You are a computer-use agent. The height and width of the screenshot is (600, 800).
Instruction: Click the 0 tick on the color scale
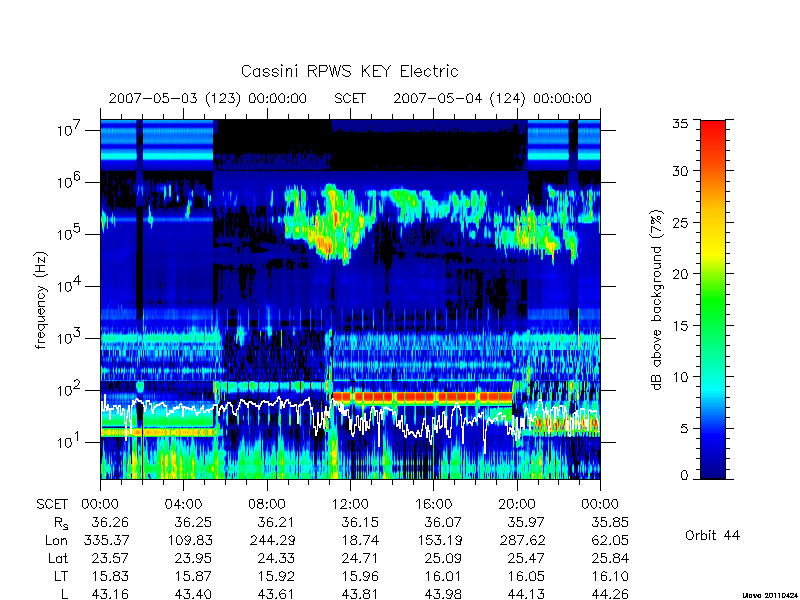pyautogui.click(x=685, y=476)
